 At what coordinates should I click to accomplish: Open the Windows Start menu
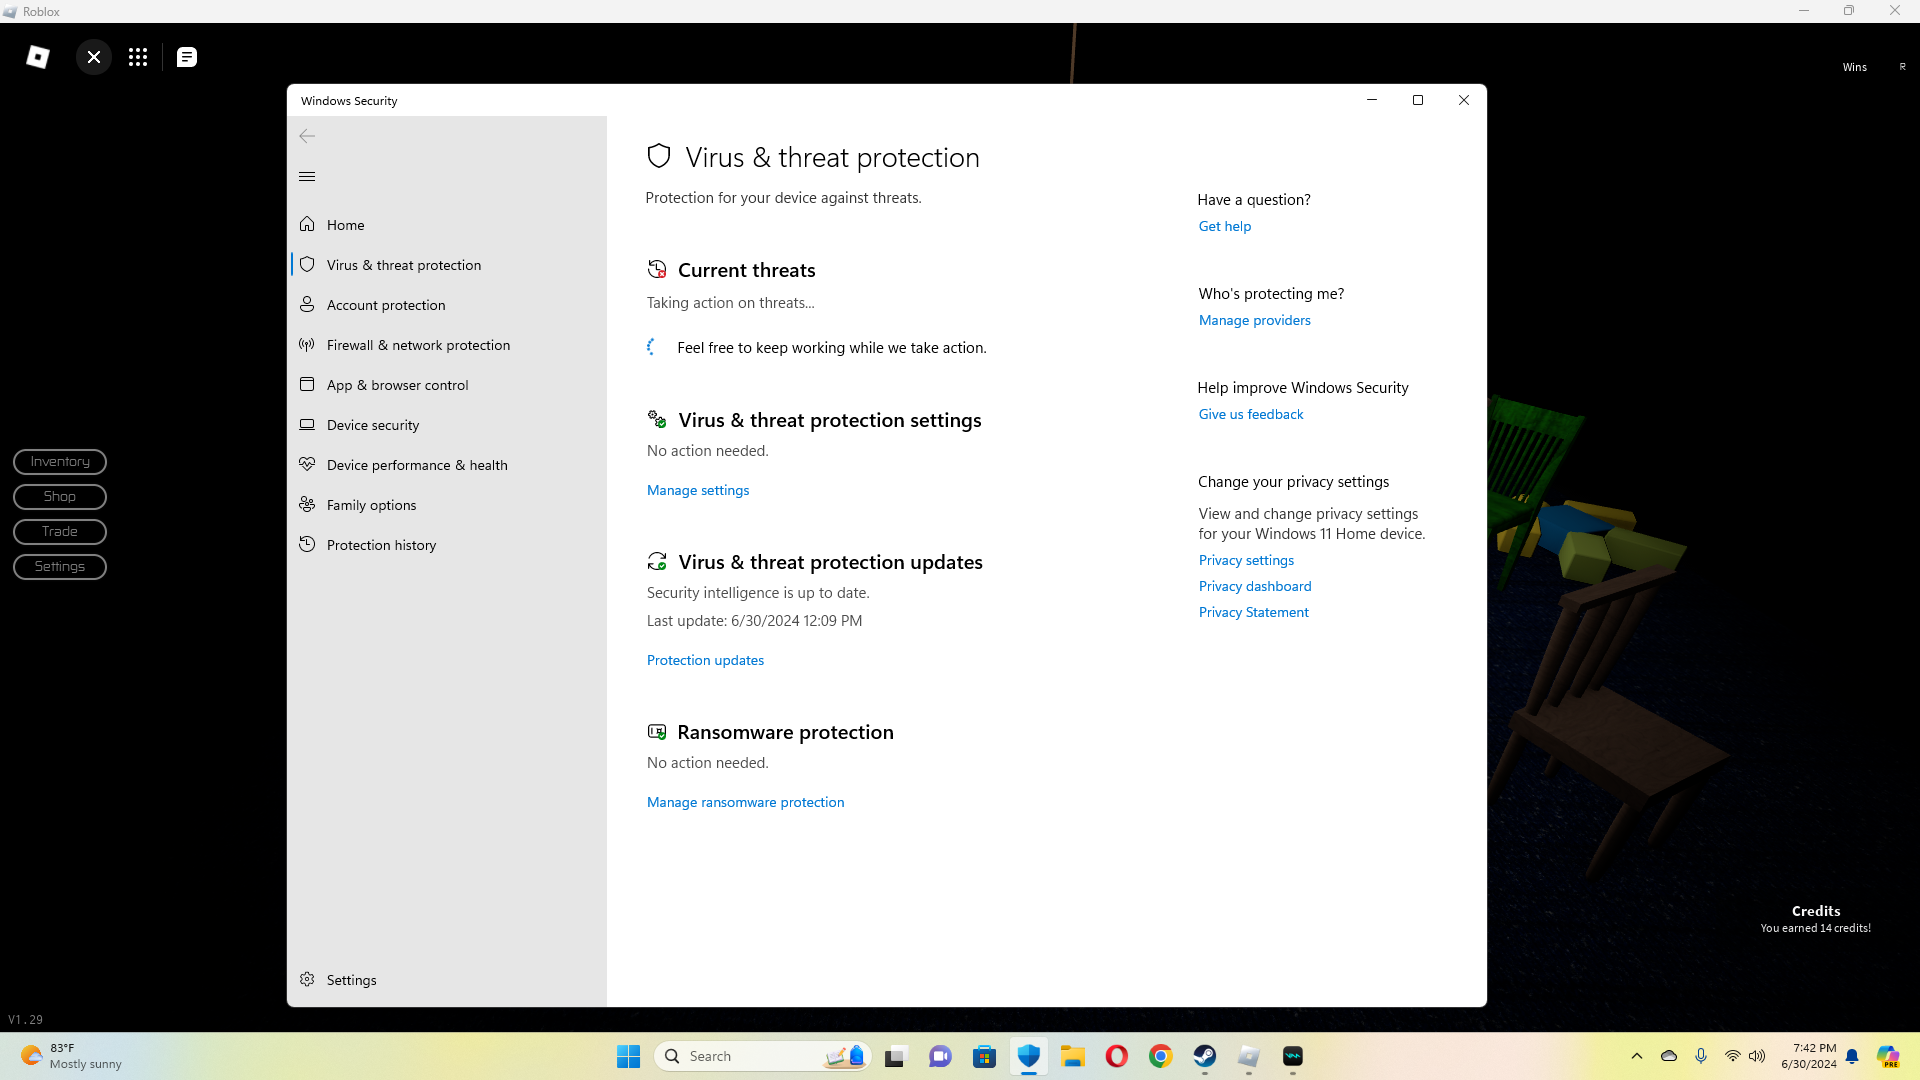pos(628,1056)
